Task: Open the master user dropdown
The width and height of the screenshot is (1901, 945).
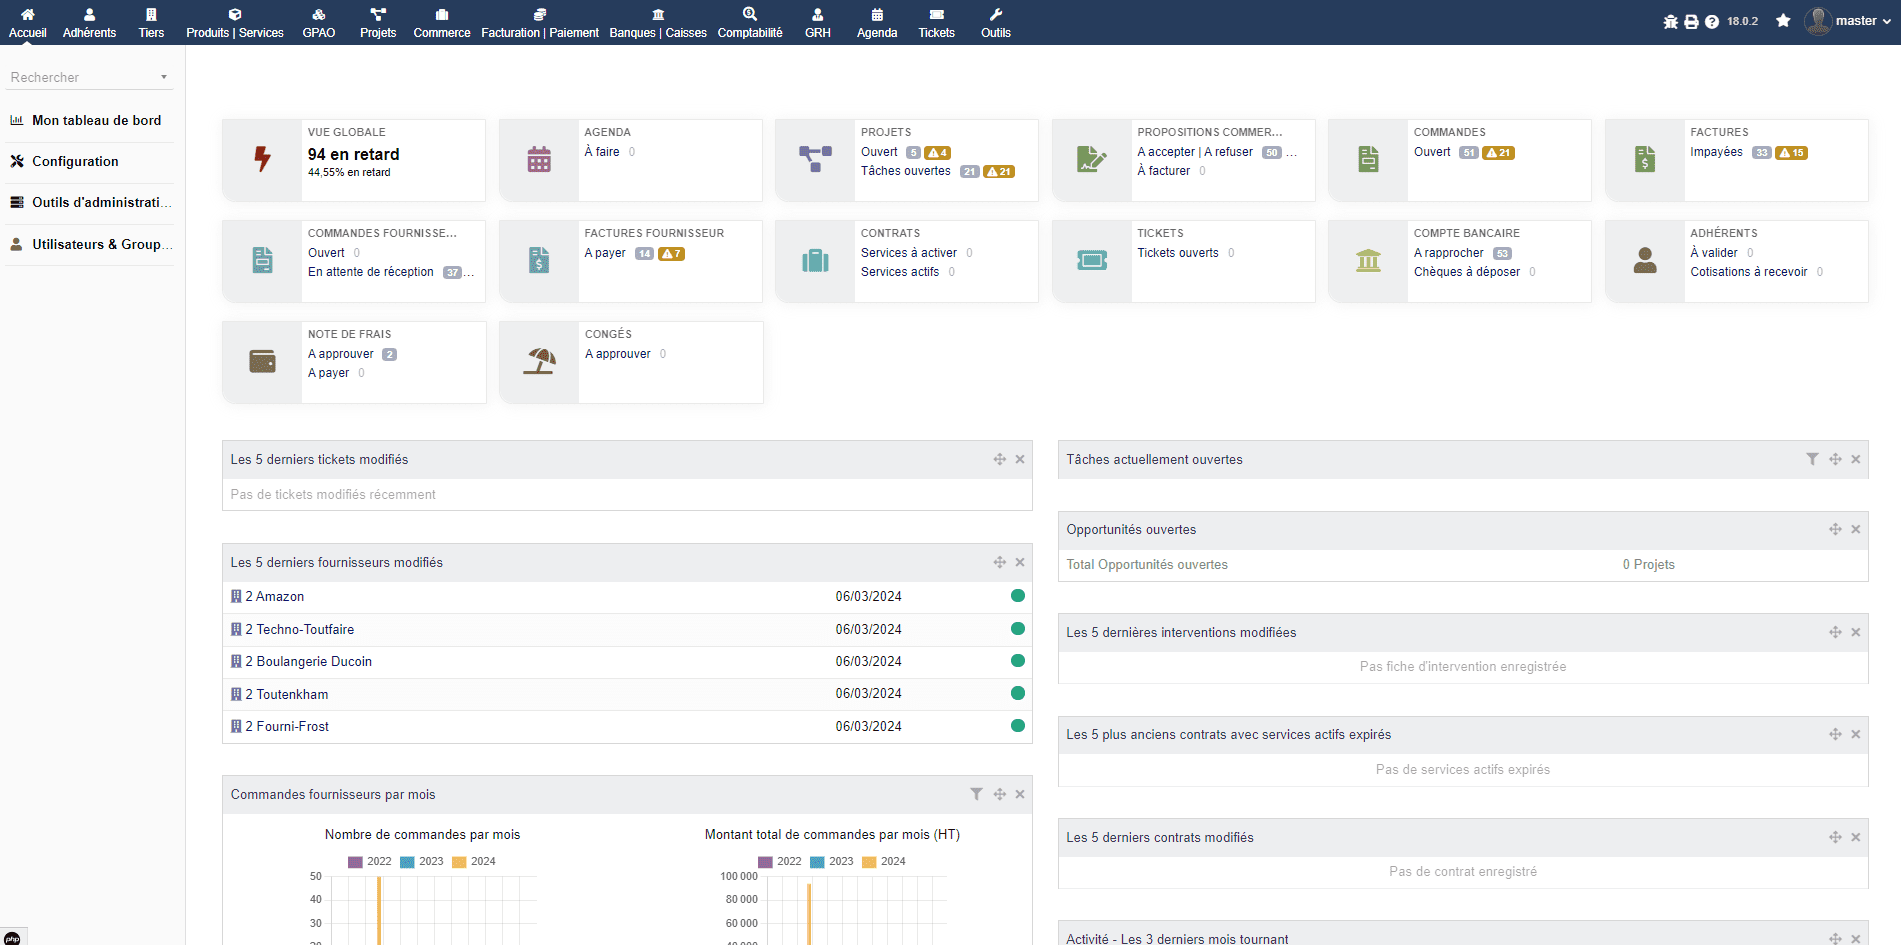Action: pos(1848,21)
